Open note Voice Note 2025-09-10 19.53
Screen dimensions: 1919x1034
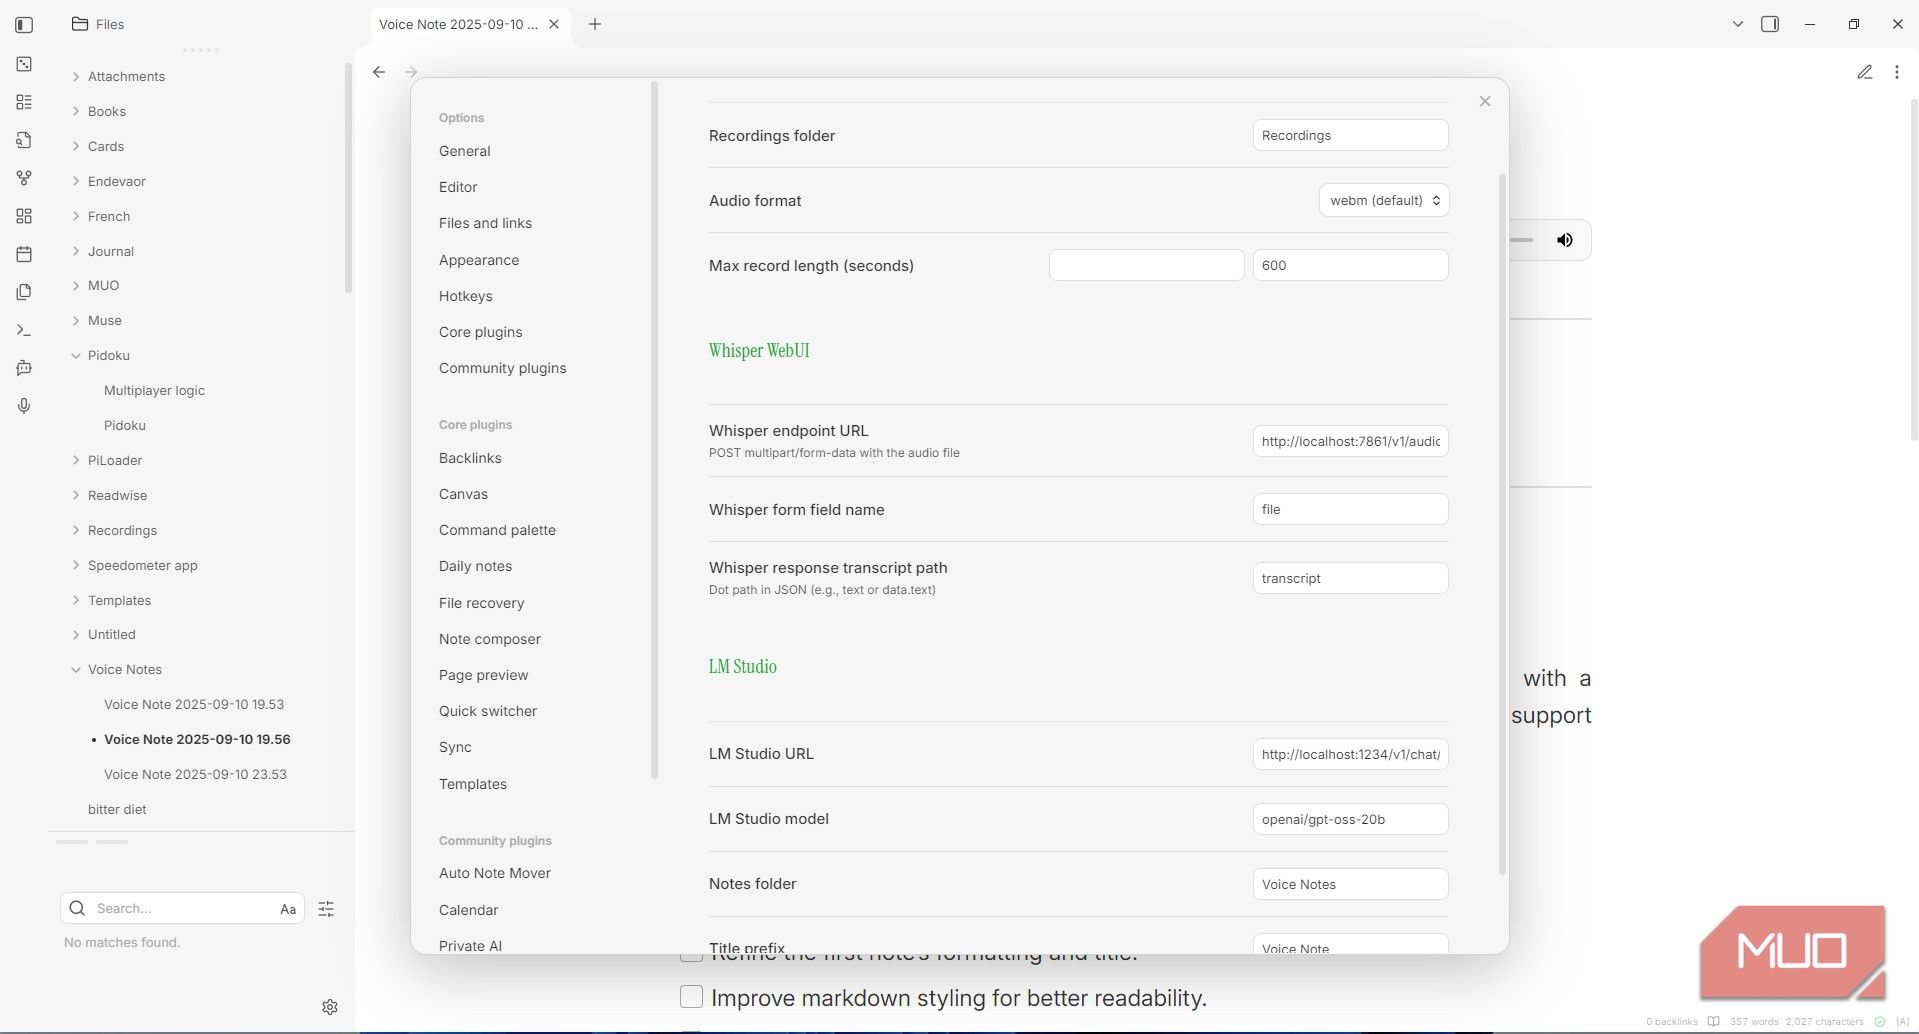(194, 704)
